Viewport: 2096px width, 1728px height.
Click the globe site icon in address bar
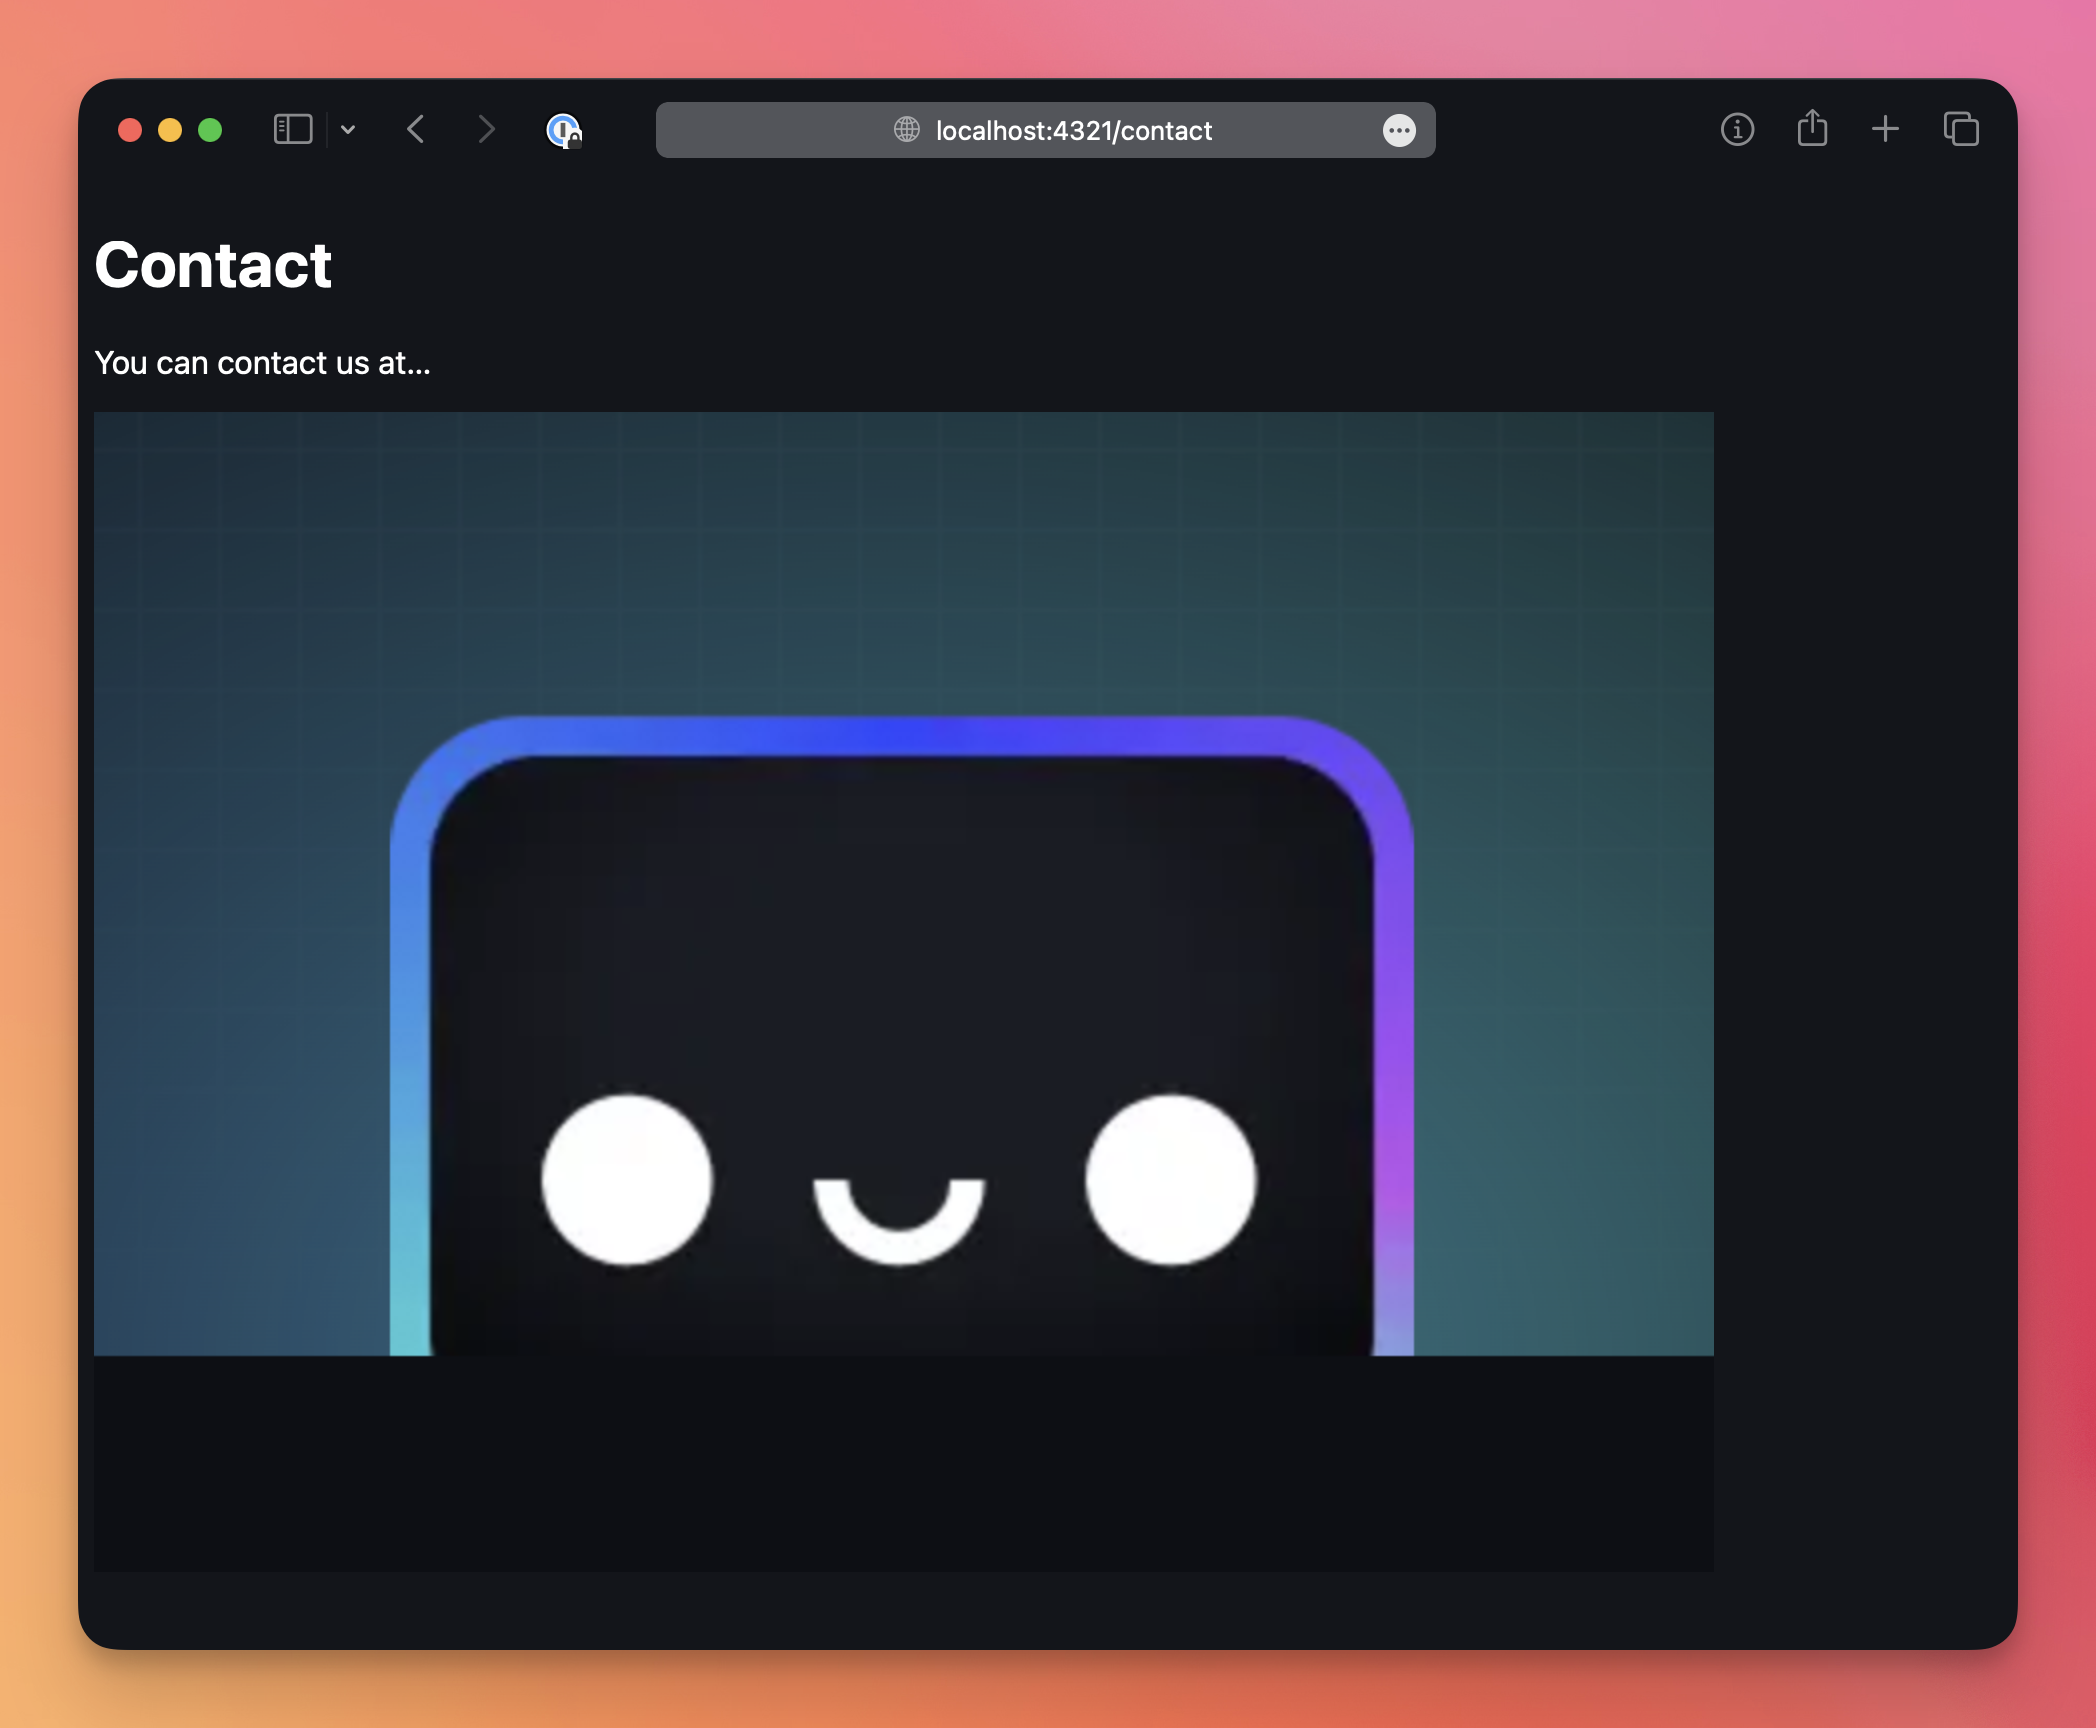pyautogui.click(x=907, y=130)
